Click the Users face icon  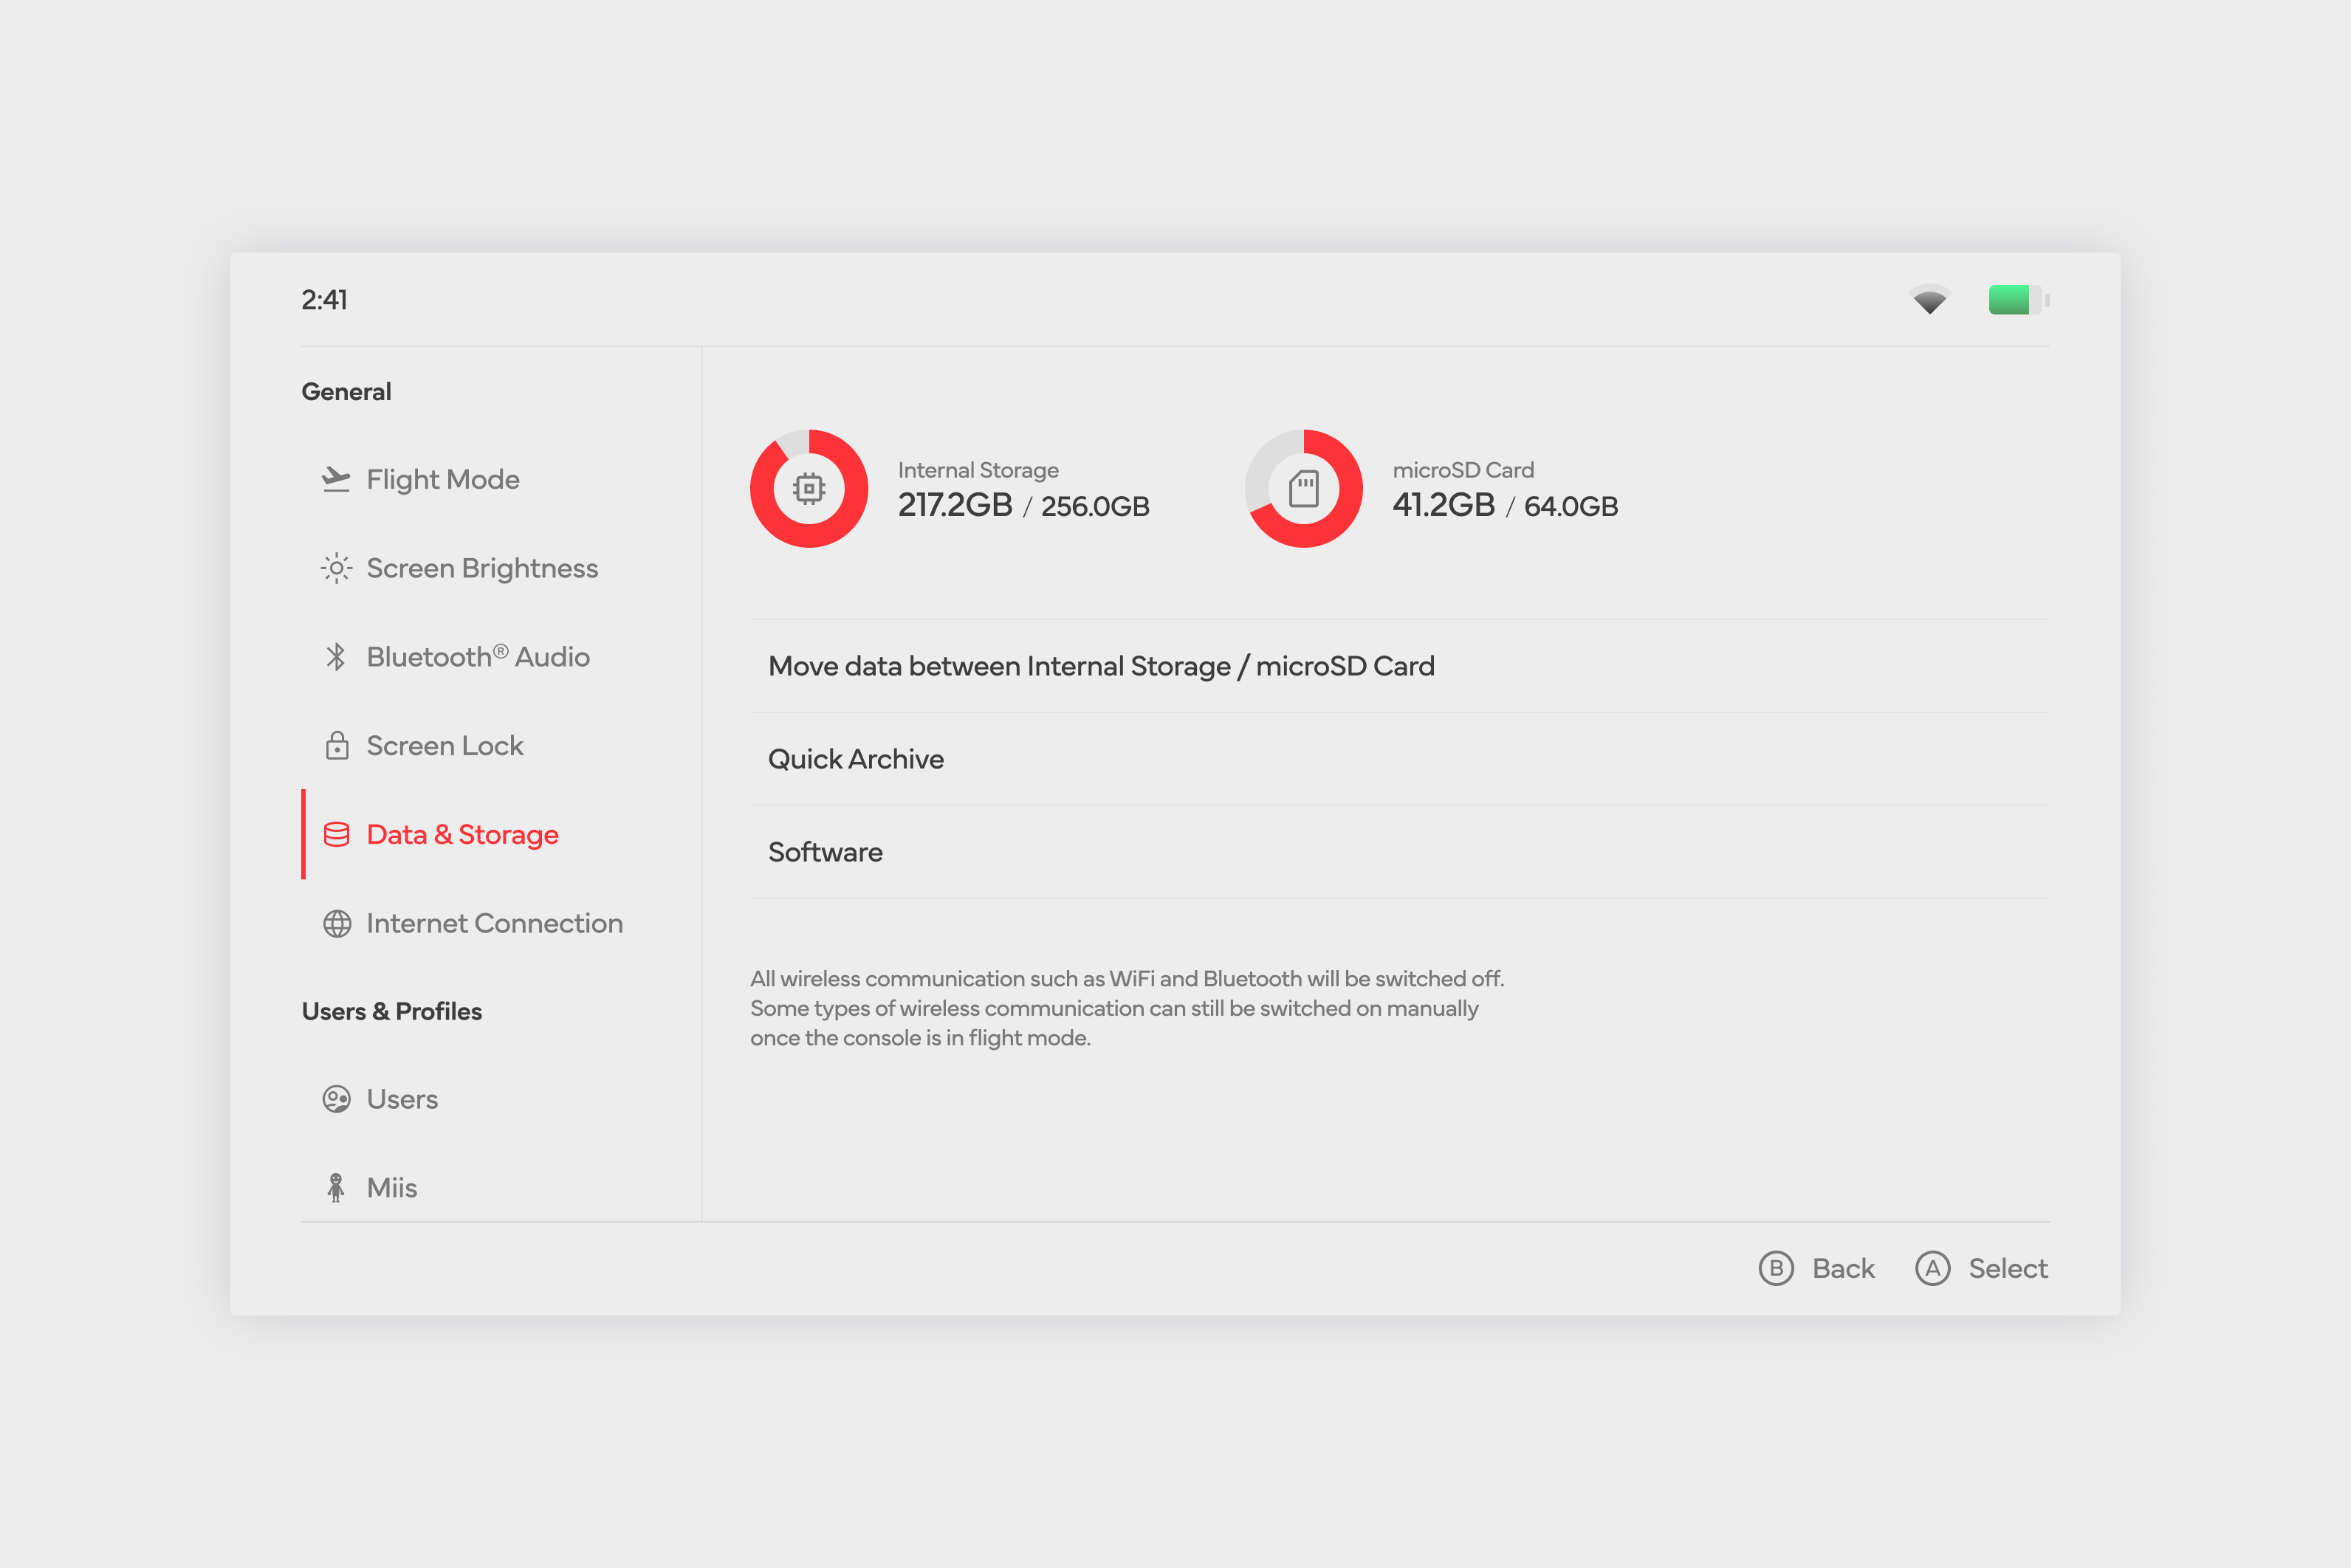[336, 1100]
